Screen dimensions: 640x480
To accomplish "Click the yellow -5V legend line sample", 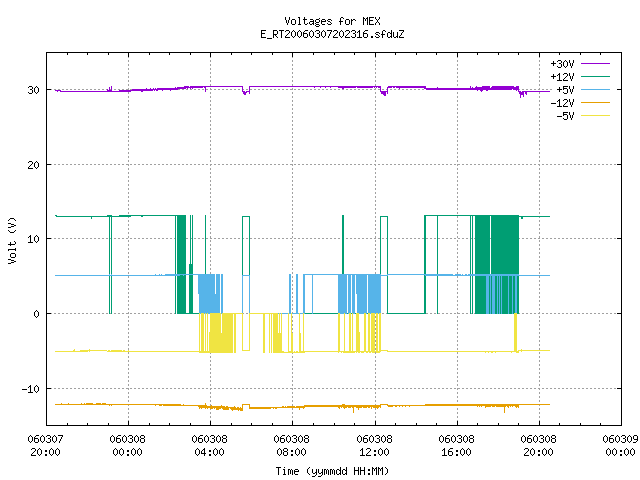I will [595, 116].
